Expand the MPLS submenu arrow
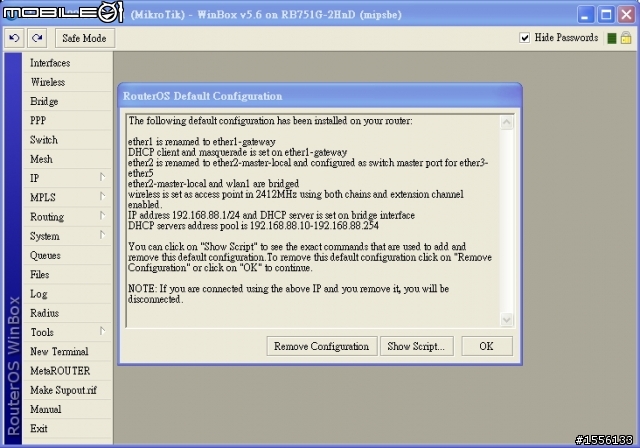Screen dimensions: 640x448 [x=102, y=197]
